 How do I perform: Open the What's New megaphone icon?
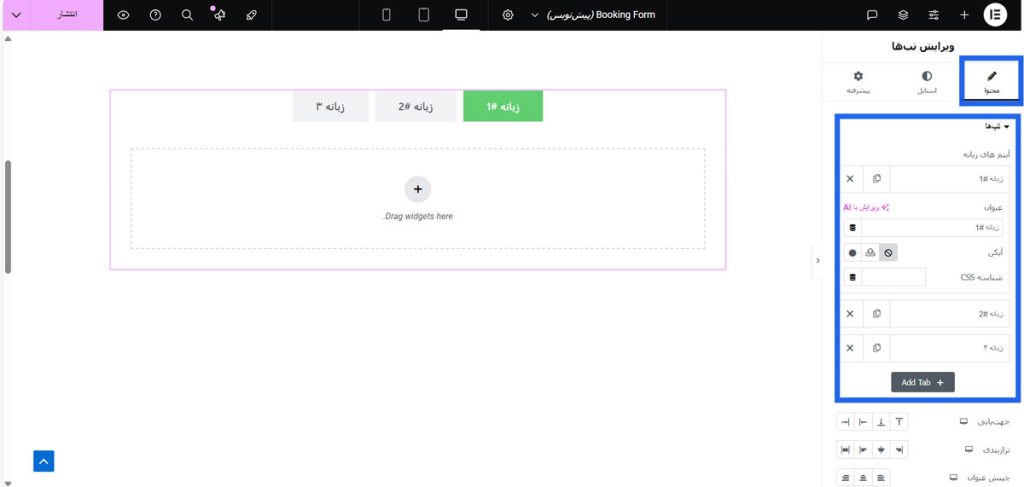coord(219,15)
